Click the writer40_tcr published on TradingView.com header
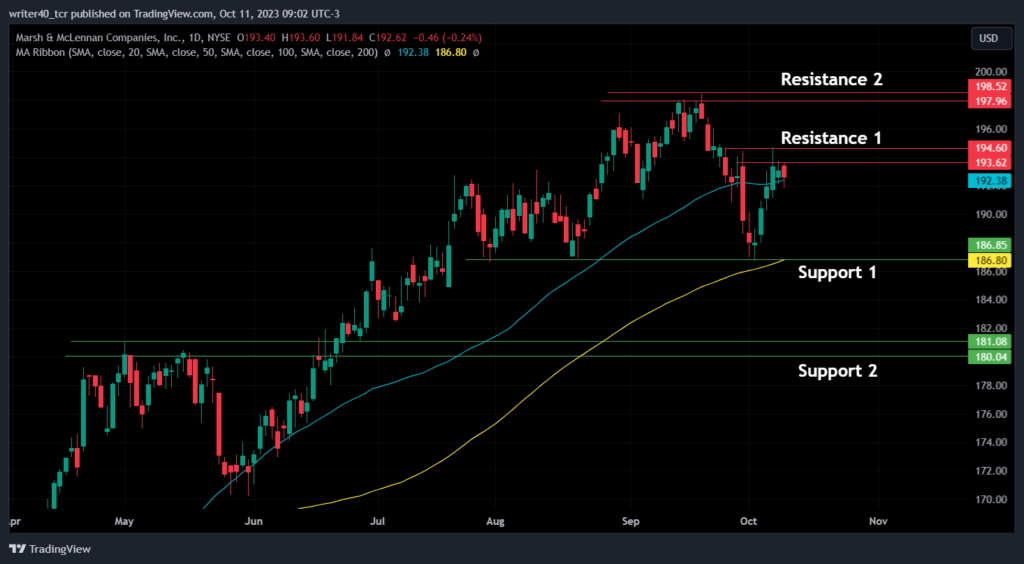1024x564 pixels. (174, 14)
